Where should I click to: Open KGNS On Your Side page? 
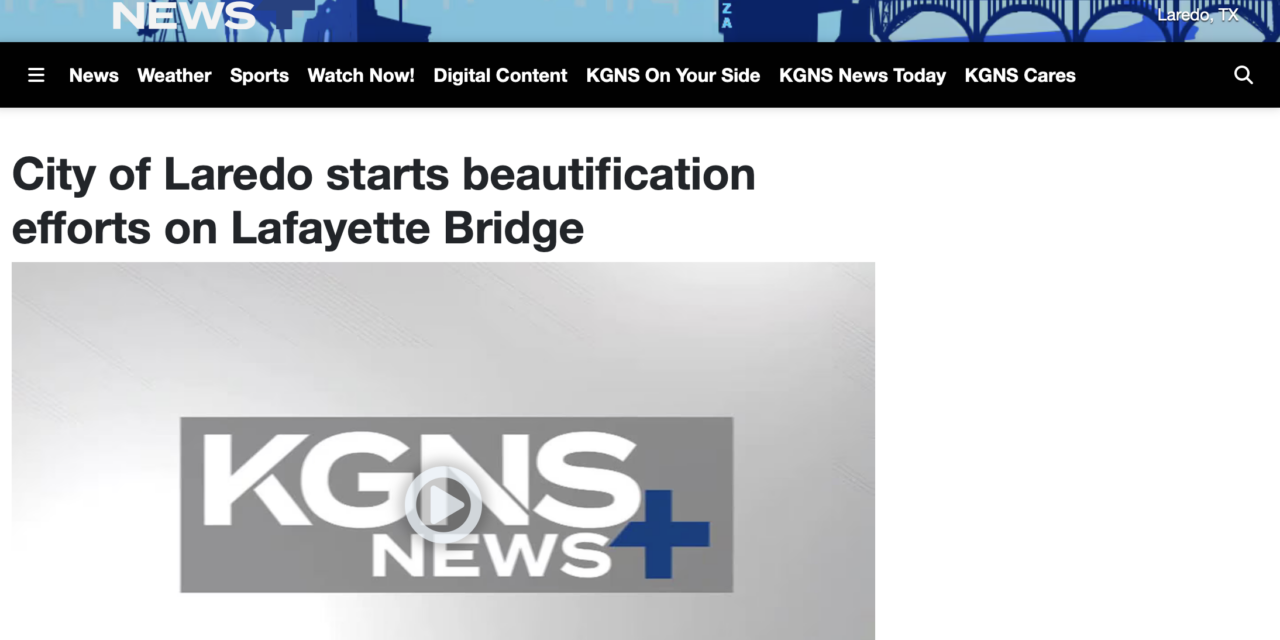pyautogui.click(x=672, y=75)
